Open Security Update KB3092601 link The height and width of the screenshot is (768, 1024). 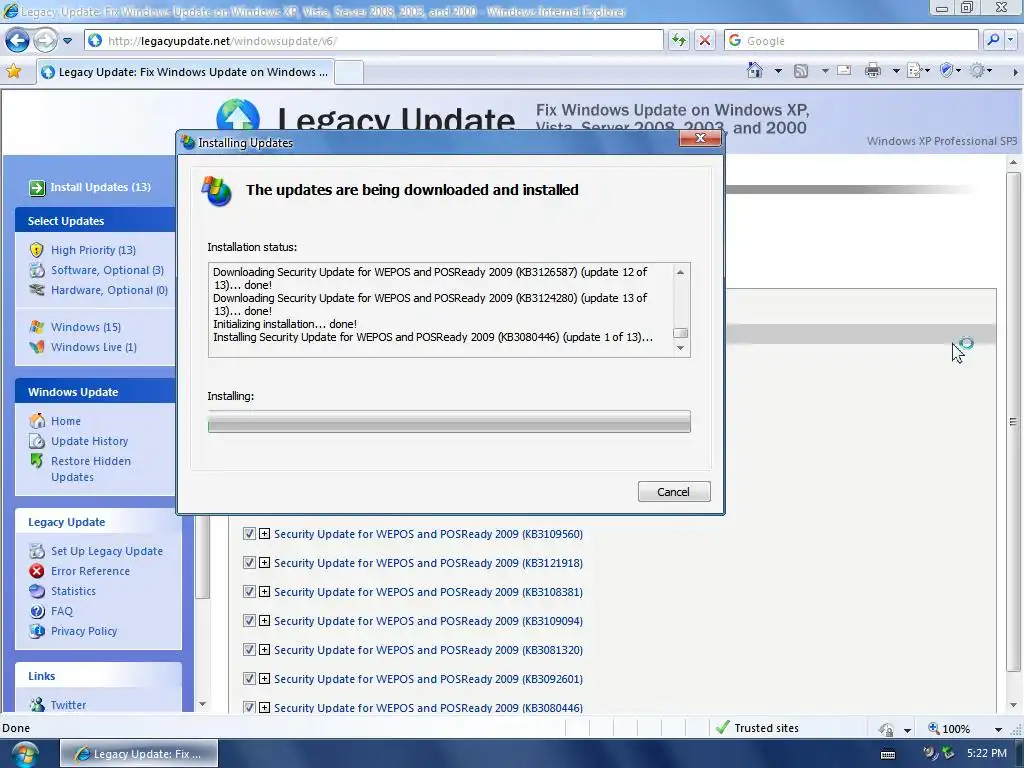[428, 679]
